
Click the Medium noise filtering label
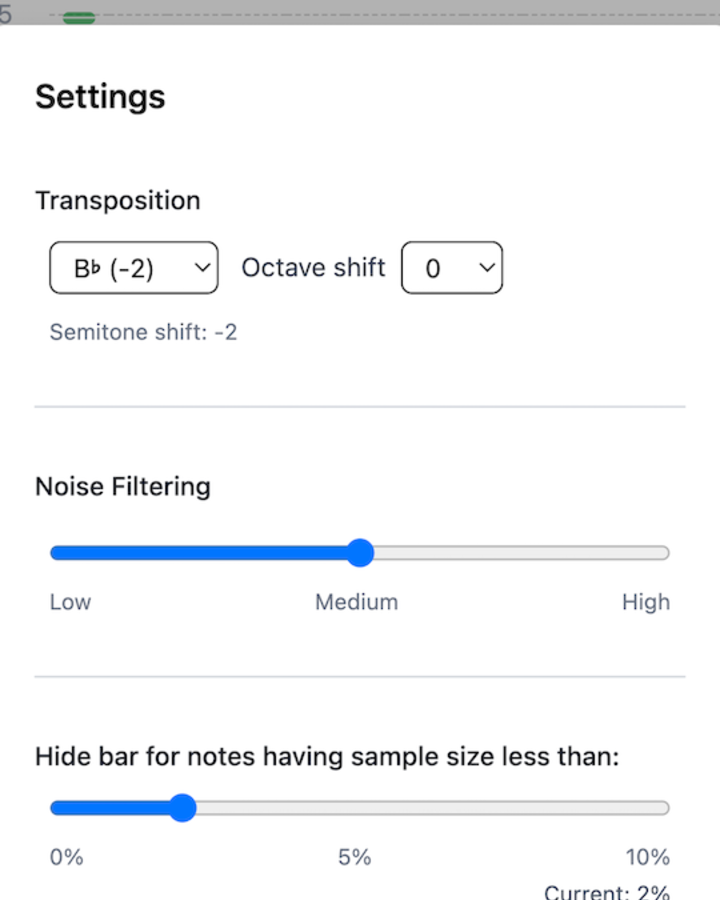(x=356, y=602)
